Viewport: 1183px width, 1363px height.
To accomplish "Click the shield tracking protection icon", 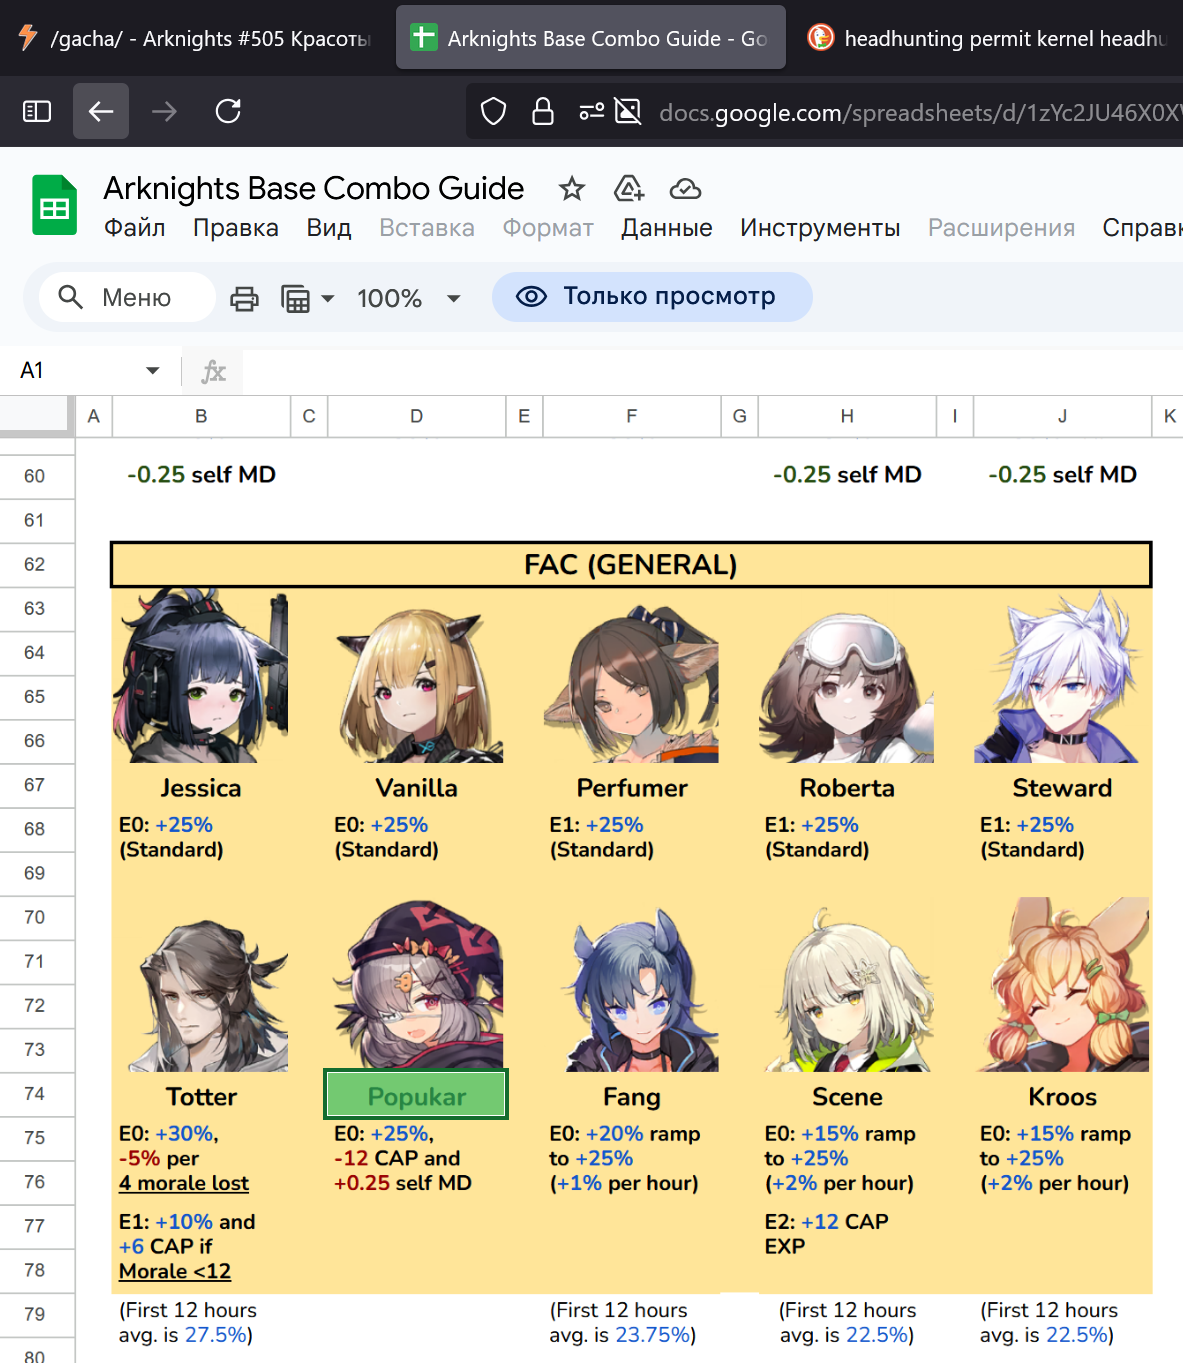I will tap(493, 111).
